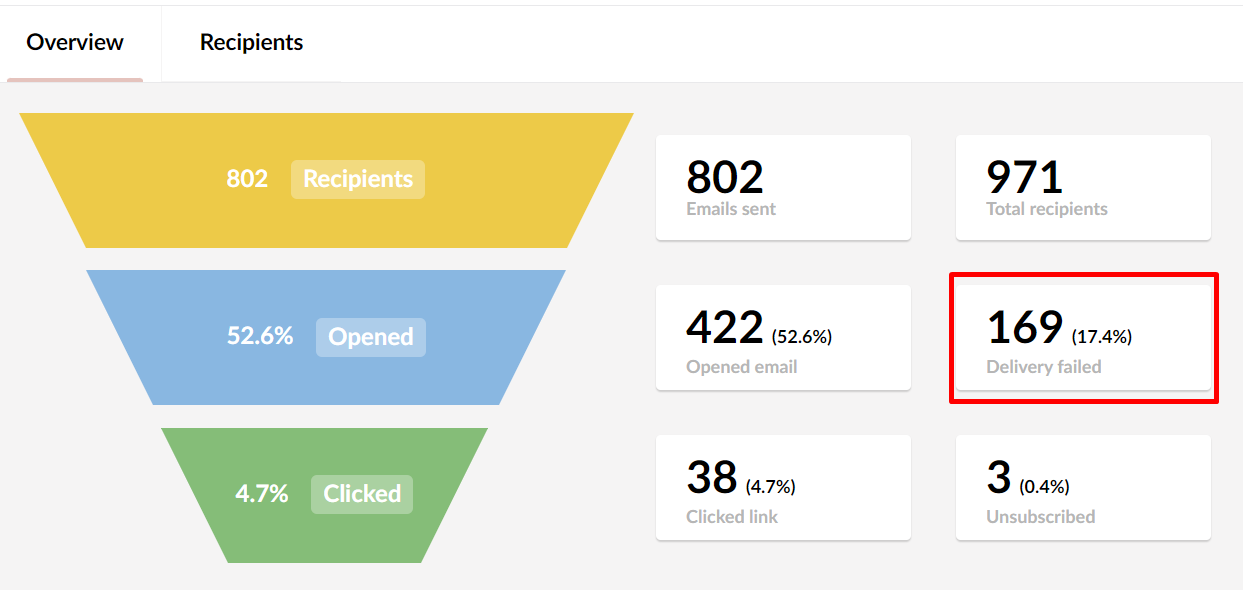
Task: Open the 802 Emails sent card
Action: (x=783, y=188)
